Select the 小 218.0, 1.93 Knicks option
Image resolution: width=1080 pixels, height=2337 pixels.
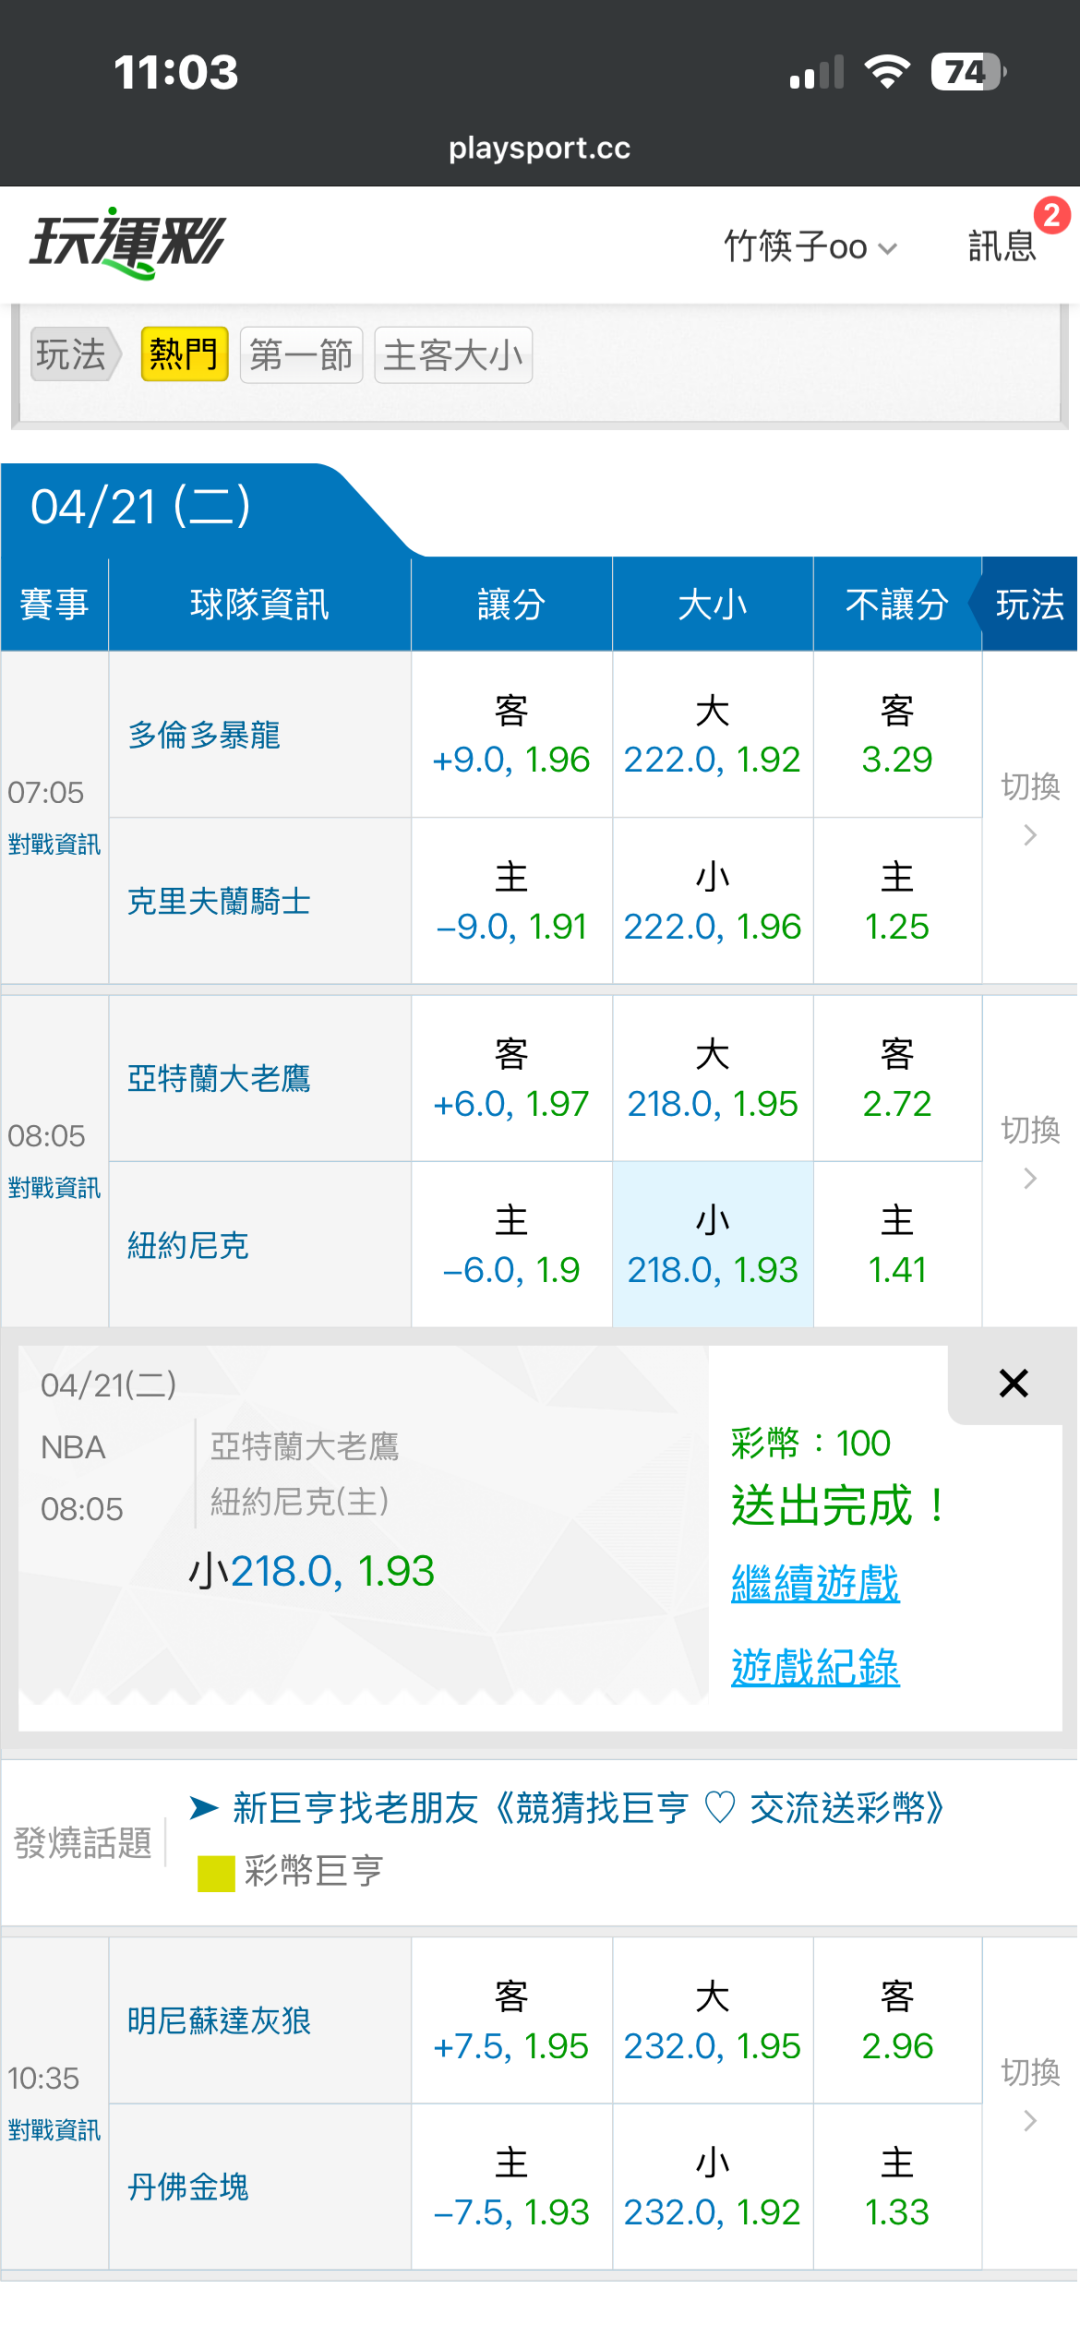712,1245
